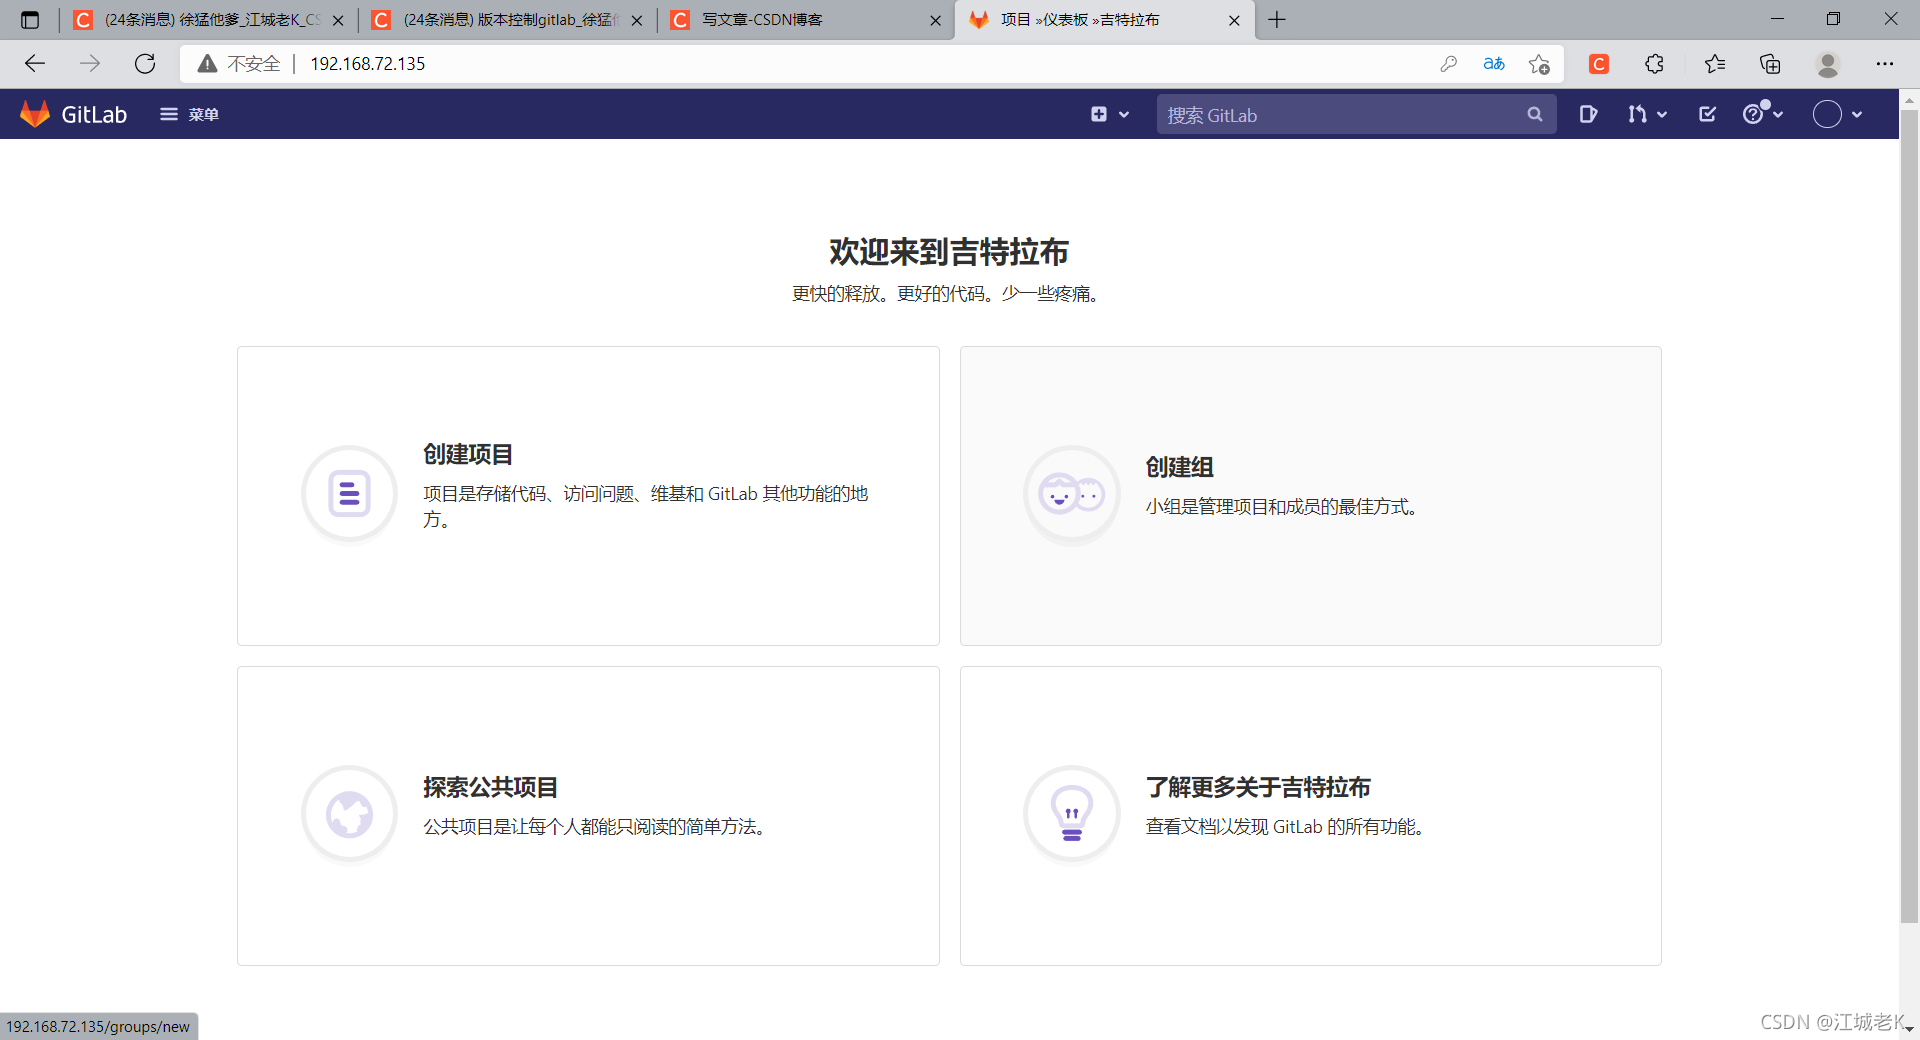Click the browser profile avatar

pyautogui.click(x=1828, y=64)
